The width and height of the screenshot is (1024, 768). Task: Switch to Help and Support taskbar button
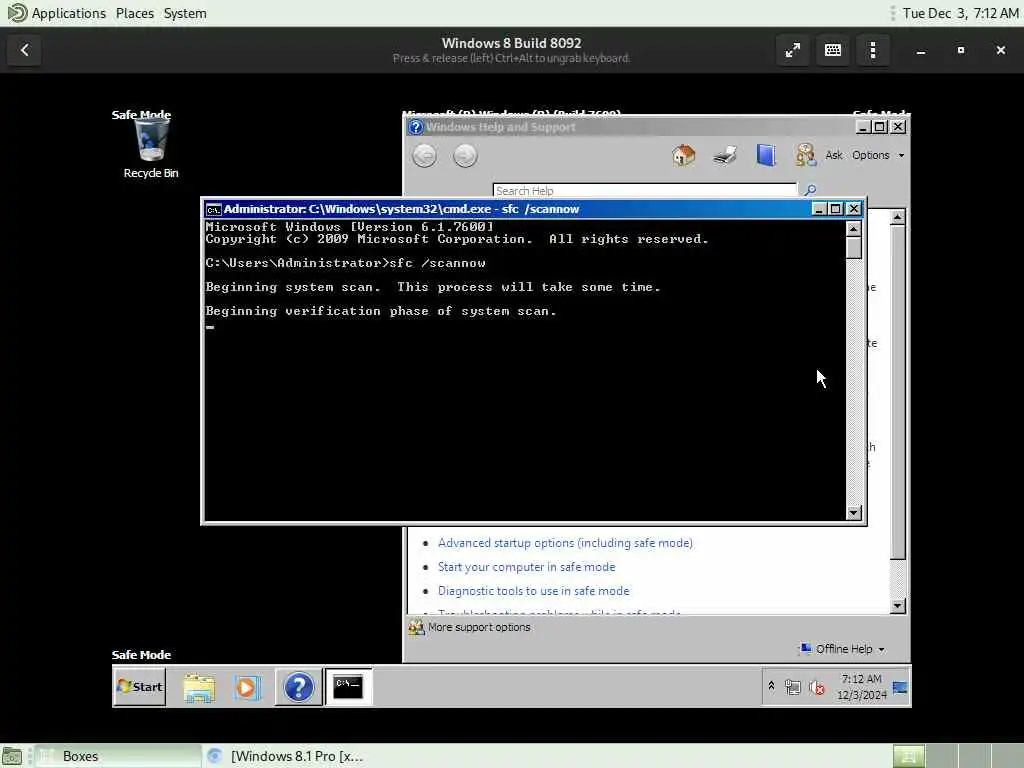click(x=298, y=687)
